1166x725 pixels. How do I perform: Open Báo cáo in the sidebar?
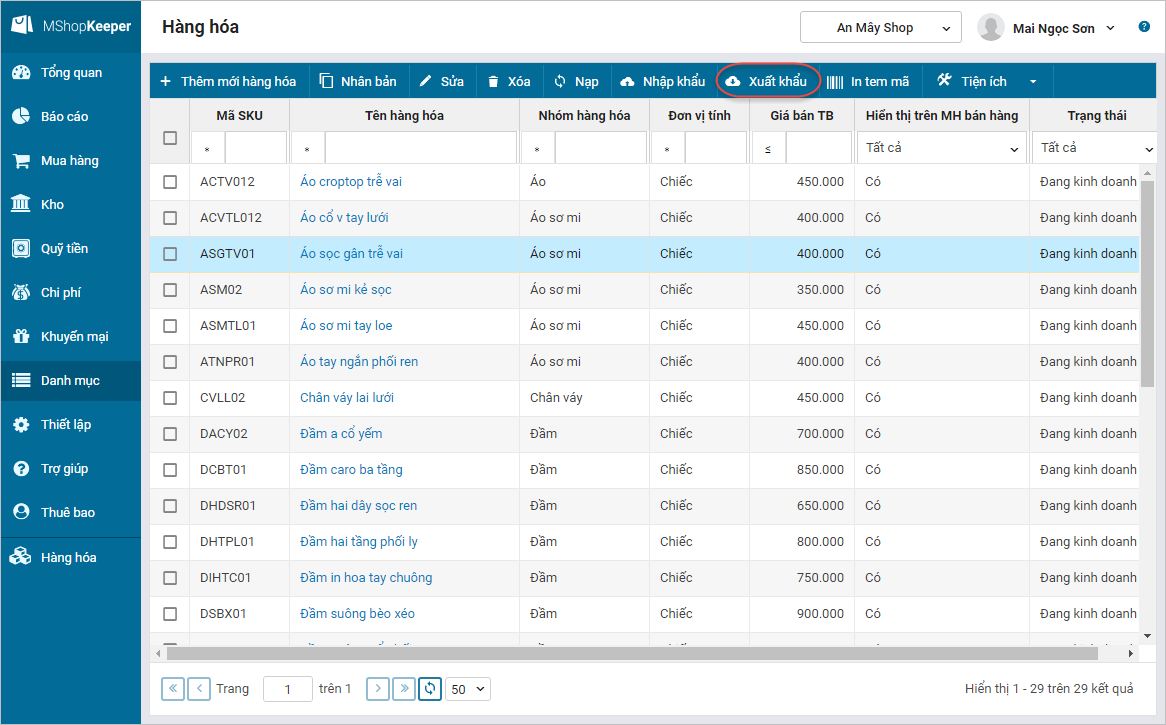point(64,117)
